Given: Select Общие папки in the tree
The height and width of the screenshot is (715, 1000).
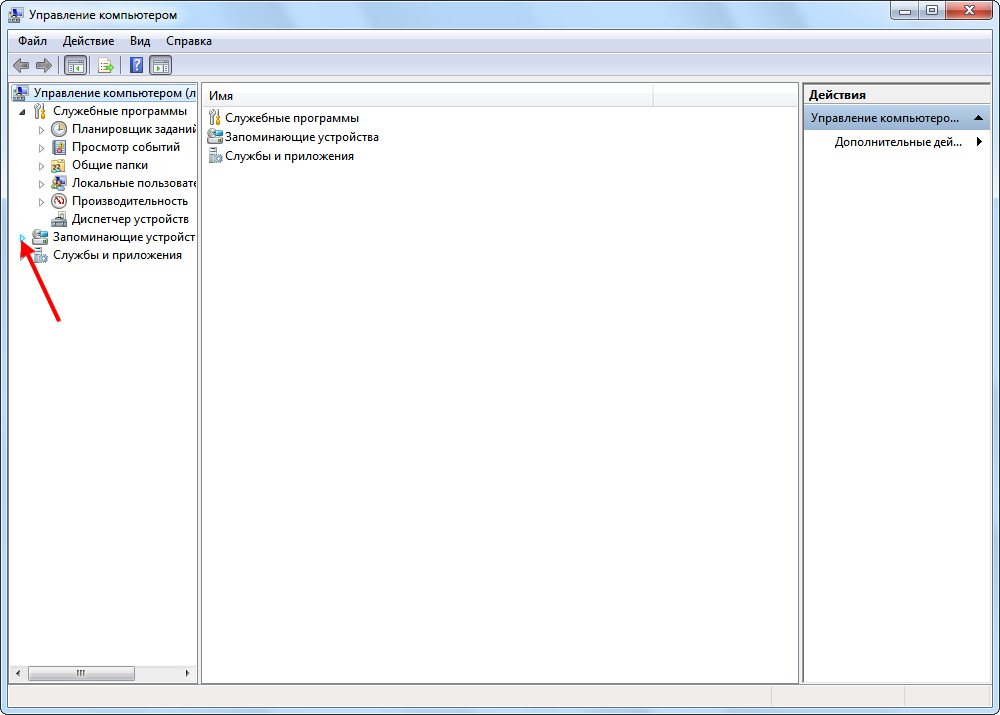Looking at the screenshot, I should point(110,165).
